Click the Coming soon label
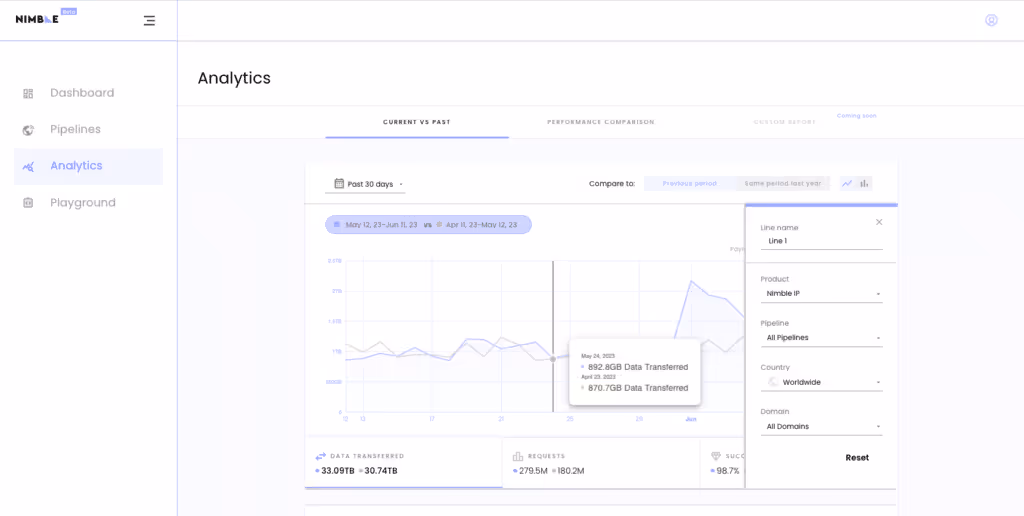The height and width of the screenshot is (516, 1024). (x=856, y=116)
